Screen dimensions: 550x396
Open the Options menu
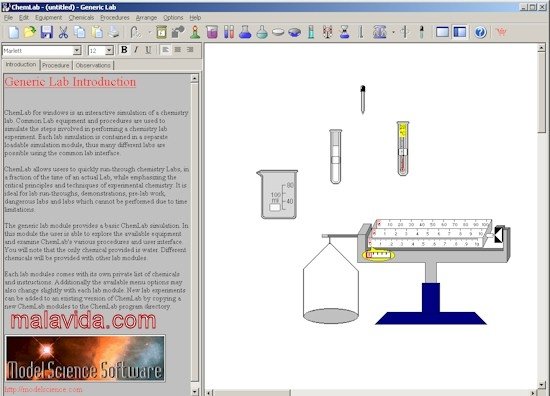(173, 18)
